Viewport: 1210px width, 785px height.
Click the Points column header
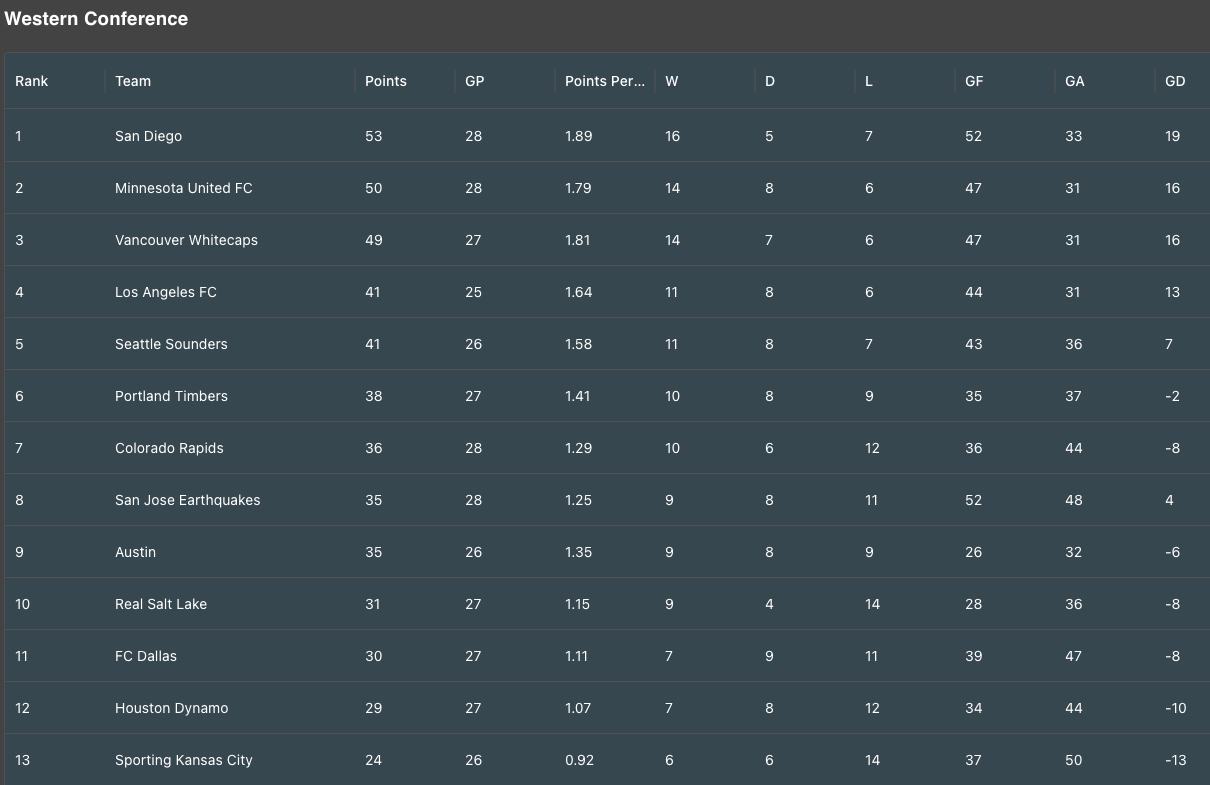coord(386,81)
